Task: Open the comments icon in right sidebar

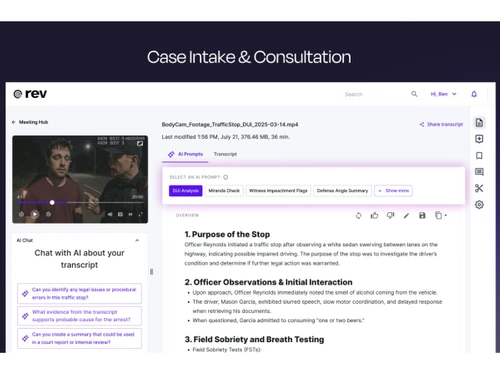Action: [479, 172]
